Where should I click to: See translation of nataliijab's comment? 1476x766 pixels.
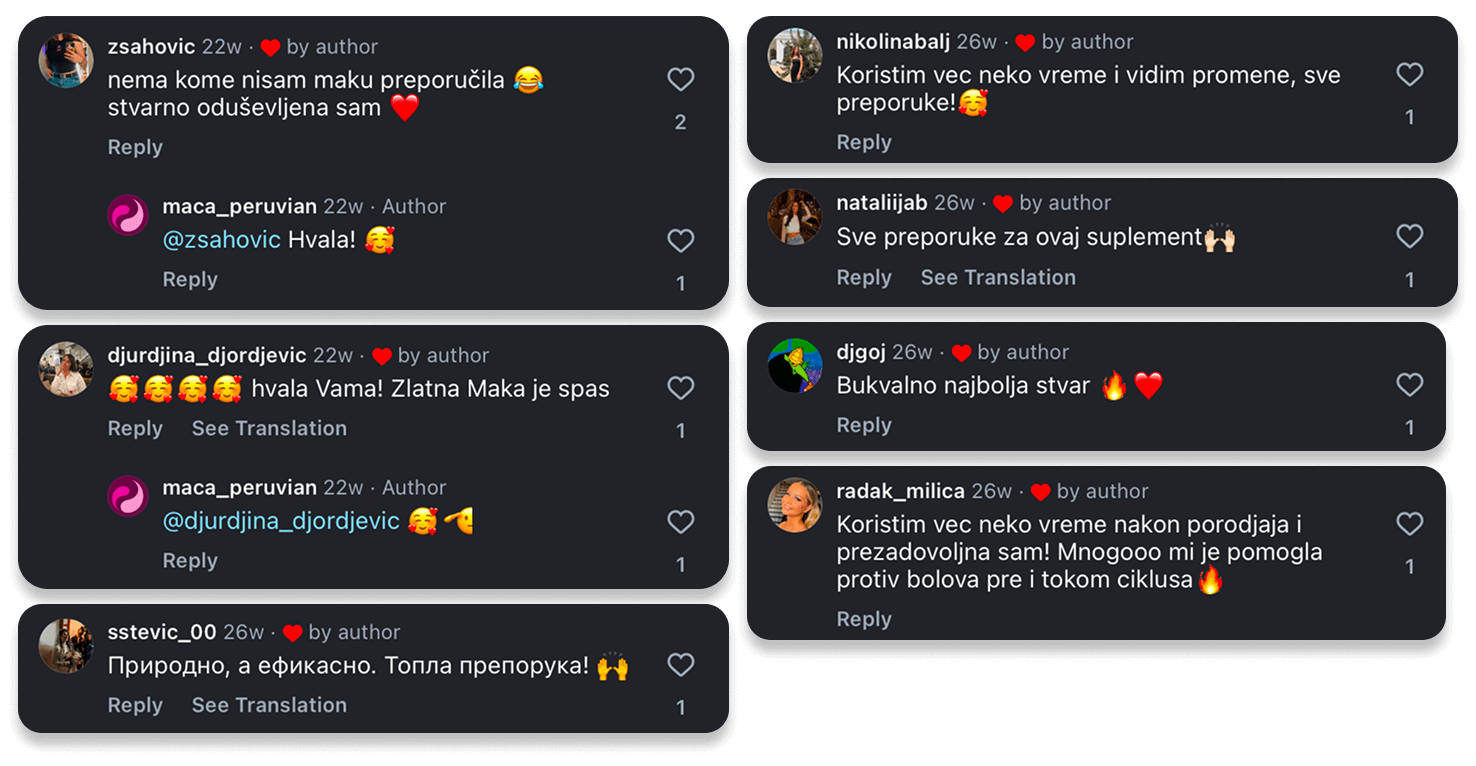coord(998,278)
